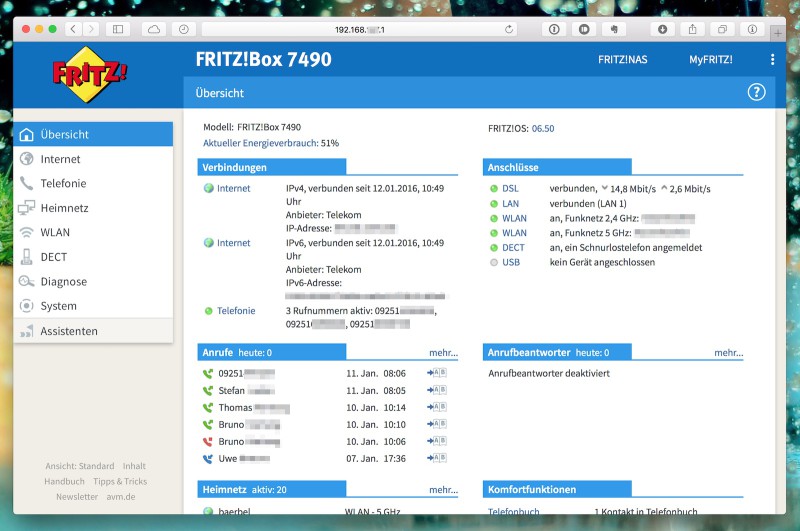
Task: Click the 1Password extension icon
Action: pos(554,30)
